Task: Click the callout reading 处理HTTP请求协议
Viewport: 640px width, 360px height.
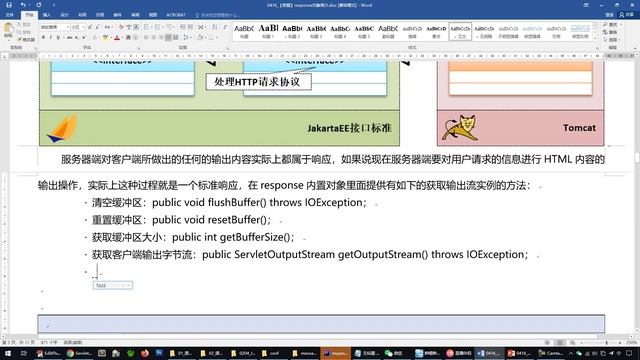Action: (258, 82)
